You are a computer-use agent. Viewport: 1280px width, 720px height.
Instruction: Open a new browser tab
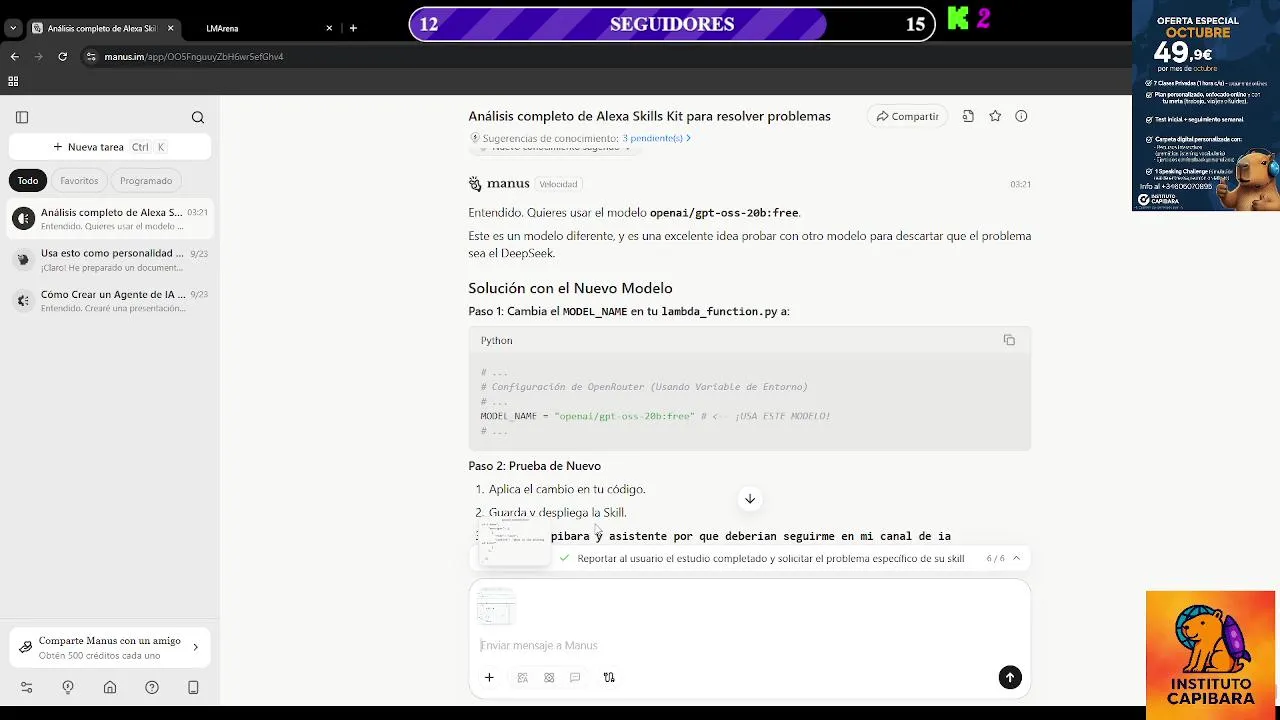pos(353,28)
